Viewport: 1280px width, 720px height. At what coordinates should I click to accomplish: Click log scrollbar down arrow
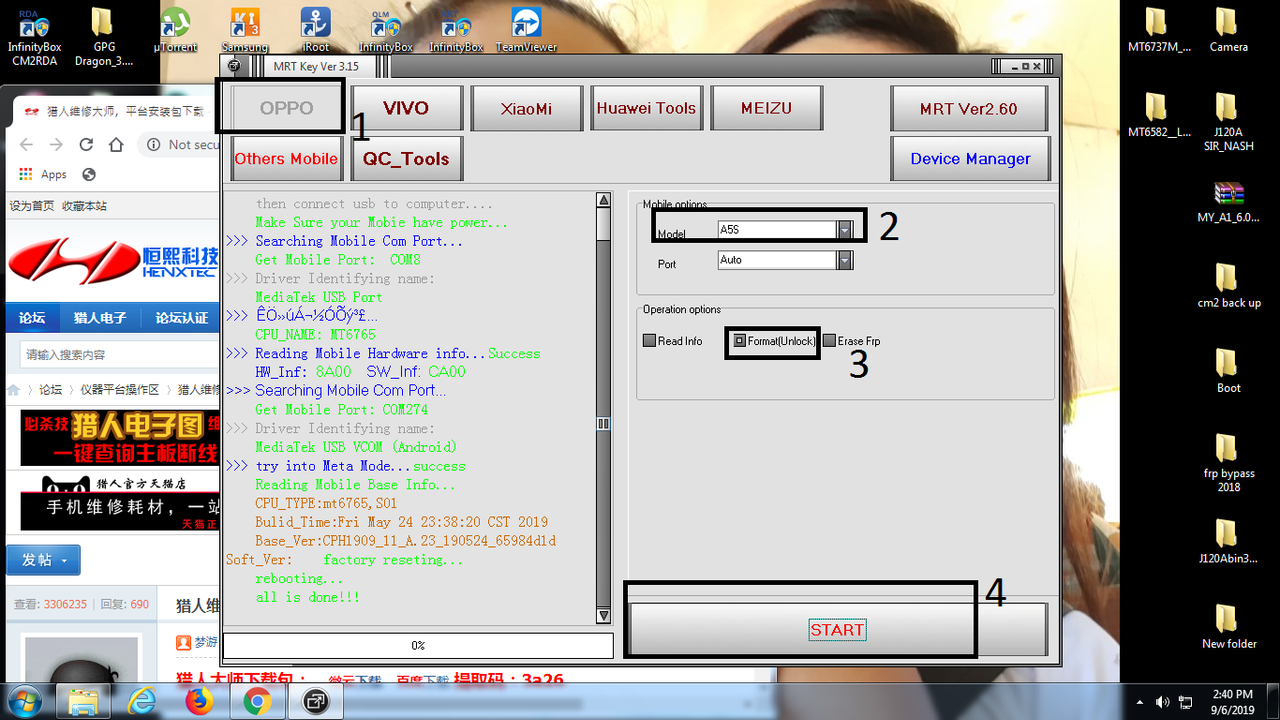[x=603, y=616]
